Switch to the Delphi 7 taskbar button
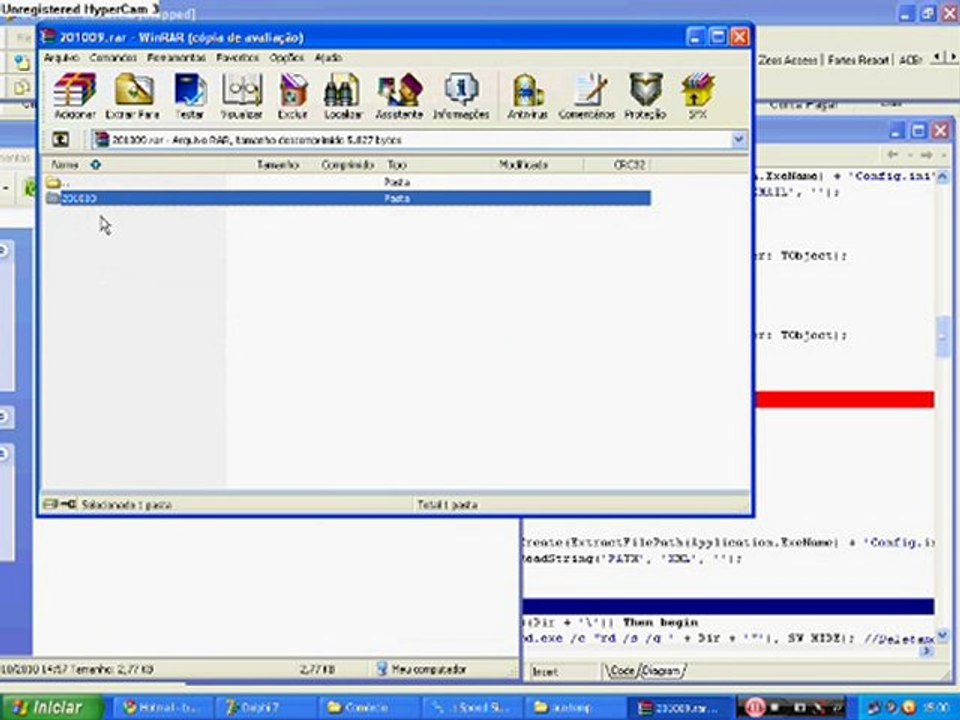The height and width of the screenshot is (720, 960). tap(267, 708)
